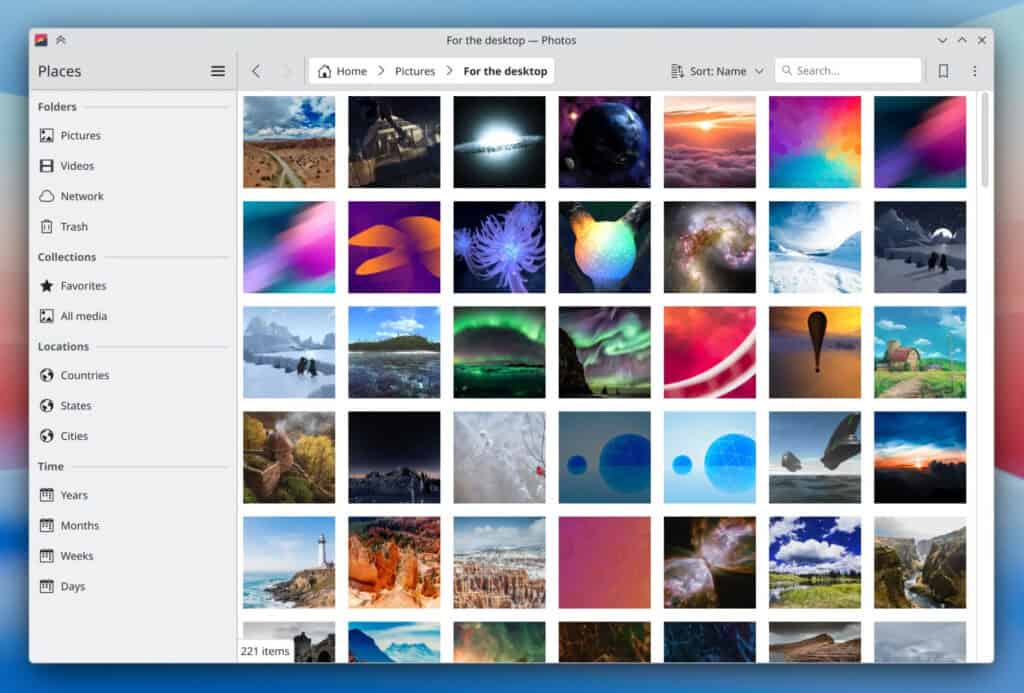Focus the Search input field

pos(848,71)
